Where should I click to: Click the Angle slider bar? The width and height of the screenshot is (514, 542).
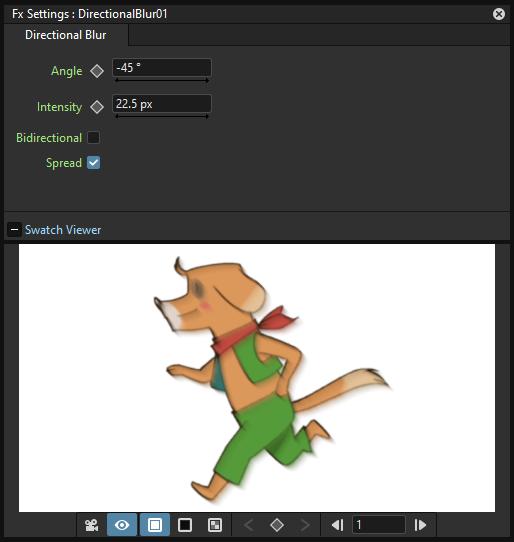[162, 80]
